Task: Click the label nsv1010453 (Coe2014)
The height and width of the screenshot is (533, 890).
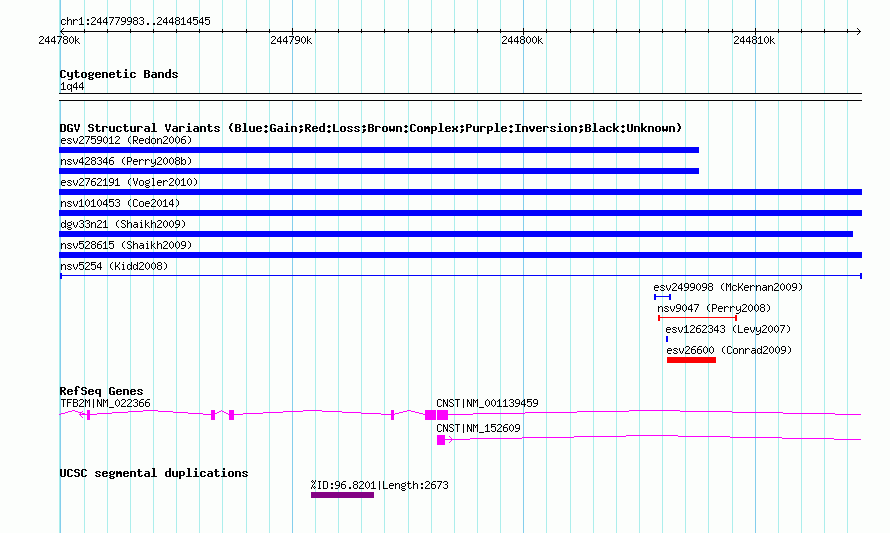Action: click(x=120, y=203)
